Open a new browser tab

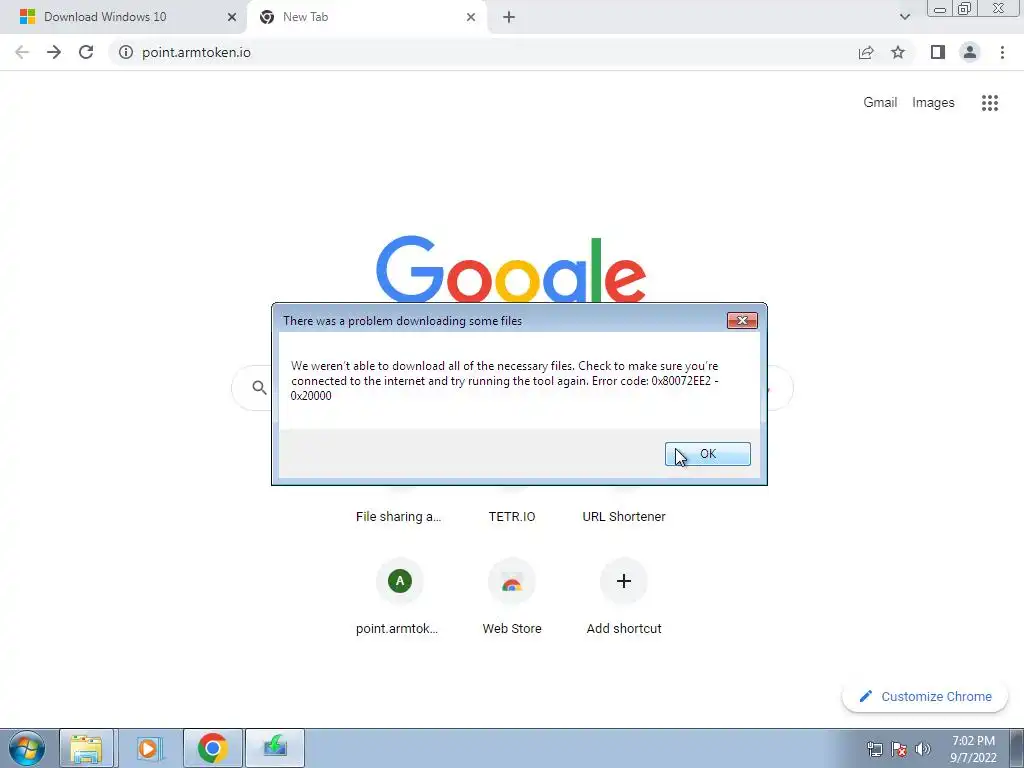pyautogui.click(x=509, y=18)
